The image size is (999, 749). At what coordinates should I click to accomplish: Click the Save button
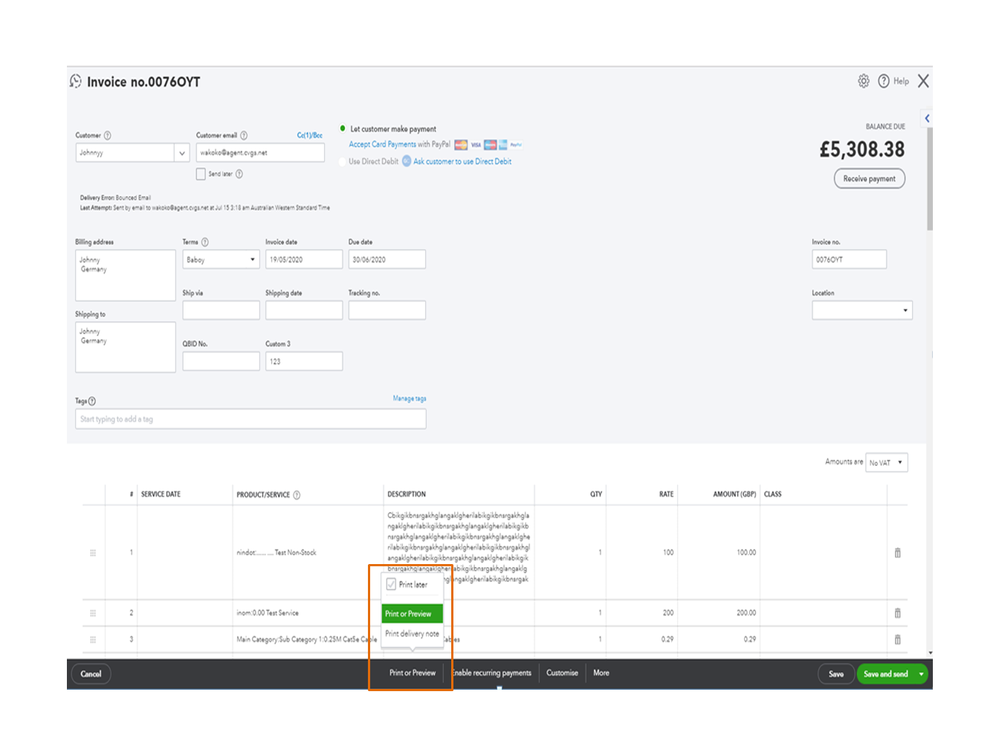(x=836, y=674)
